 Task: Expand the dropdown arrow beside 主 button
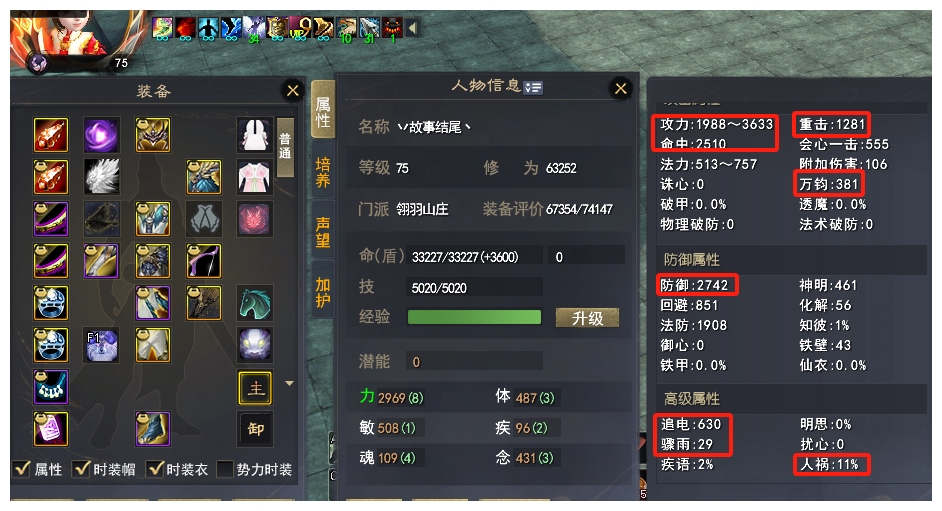click(289, 383)
